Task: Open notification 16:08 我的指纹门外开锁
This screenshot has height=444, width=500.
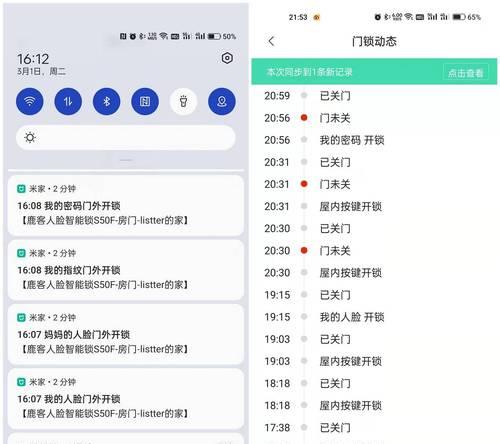Action: (x=126, y=269)
